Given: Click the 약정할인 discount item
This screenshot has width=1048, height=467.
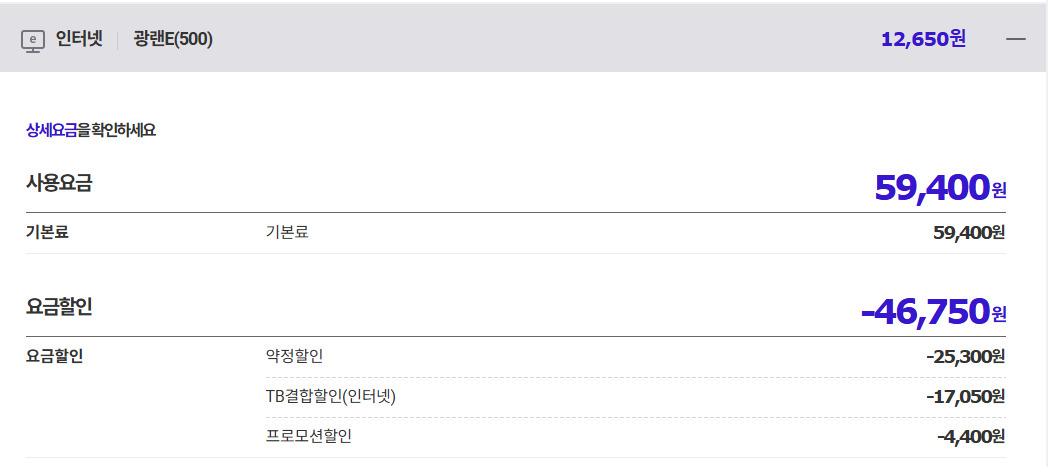Looking at the screenshot, I should [294, 356].
